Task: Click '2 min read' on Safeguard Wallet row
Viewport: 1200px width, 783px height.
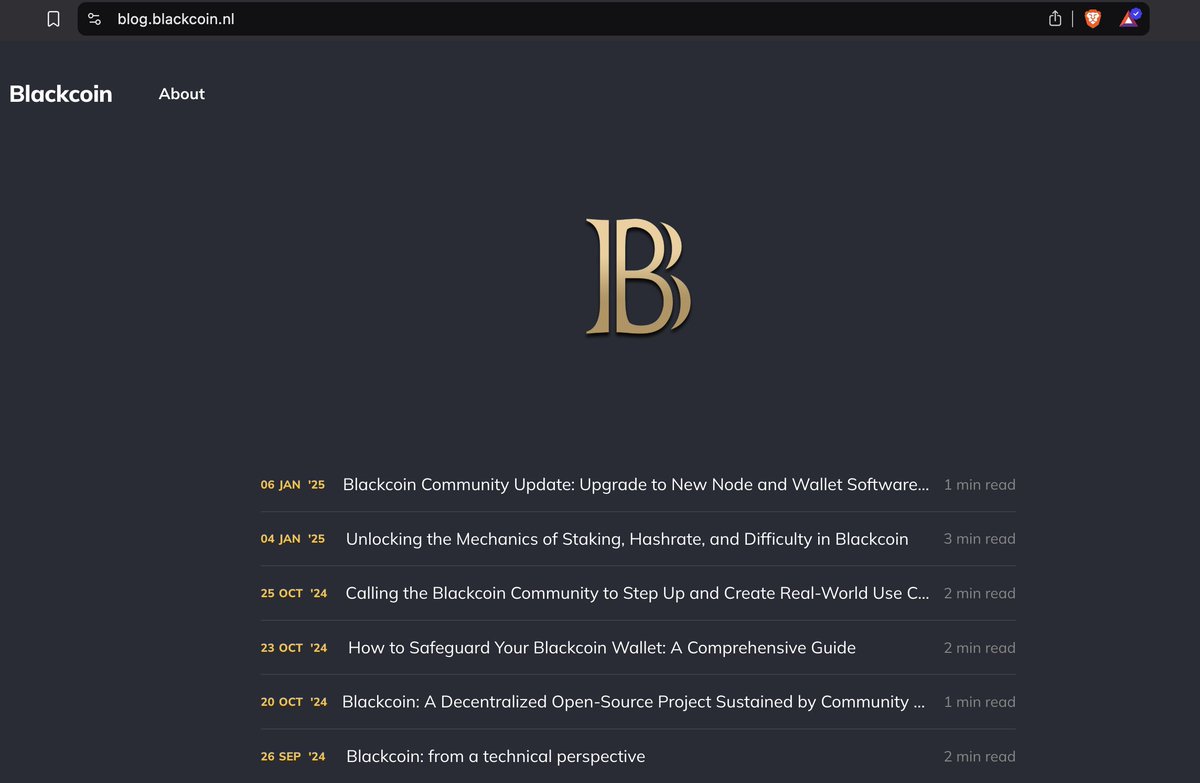Action: pos(980,648)
